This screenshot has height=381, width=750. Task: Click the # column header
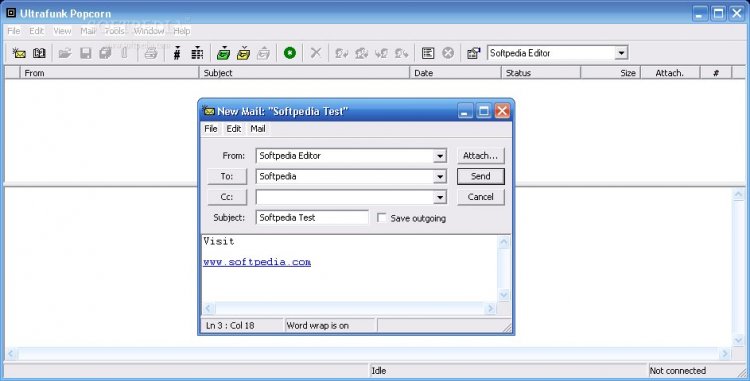click(716, 73)
